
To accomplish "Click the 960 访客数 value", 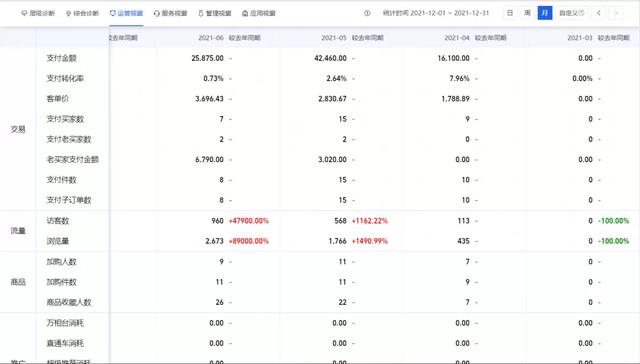I will coord(217,221).
